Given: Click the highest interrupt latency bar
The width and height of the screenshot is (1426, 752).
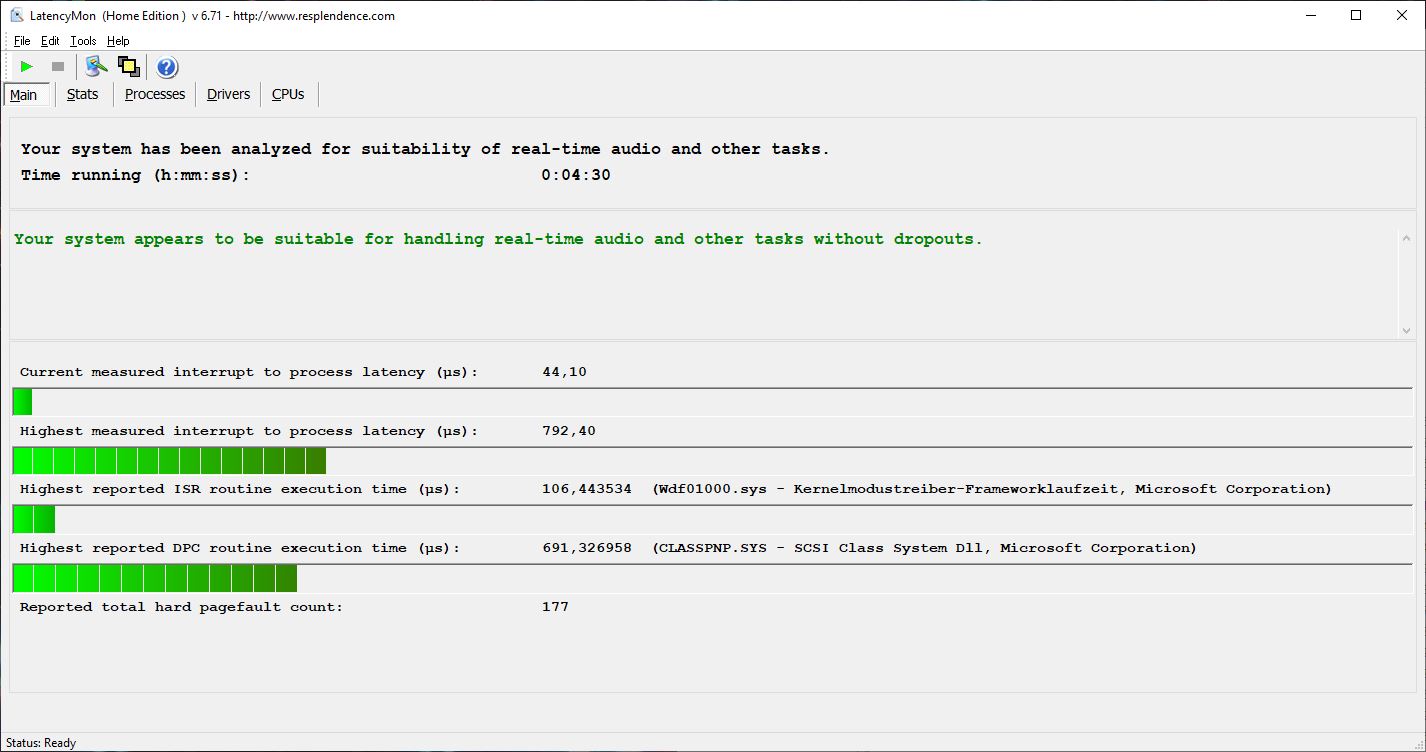Looking at the screenshot, I should 712,461.
